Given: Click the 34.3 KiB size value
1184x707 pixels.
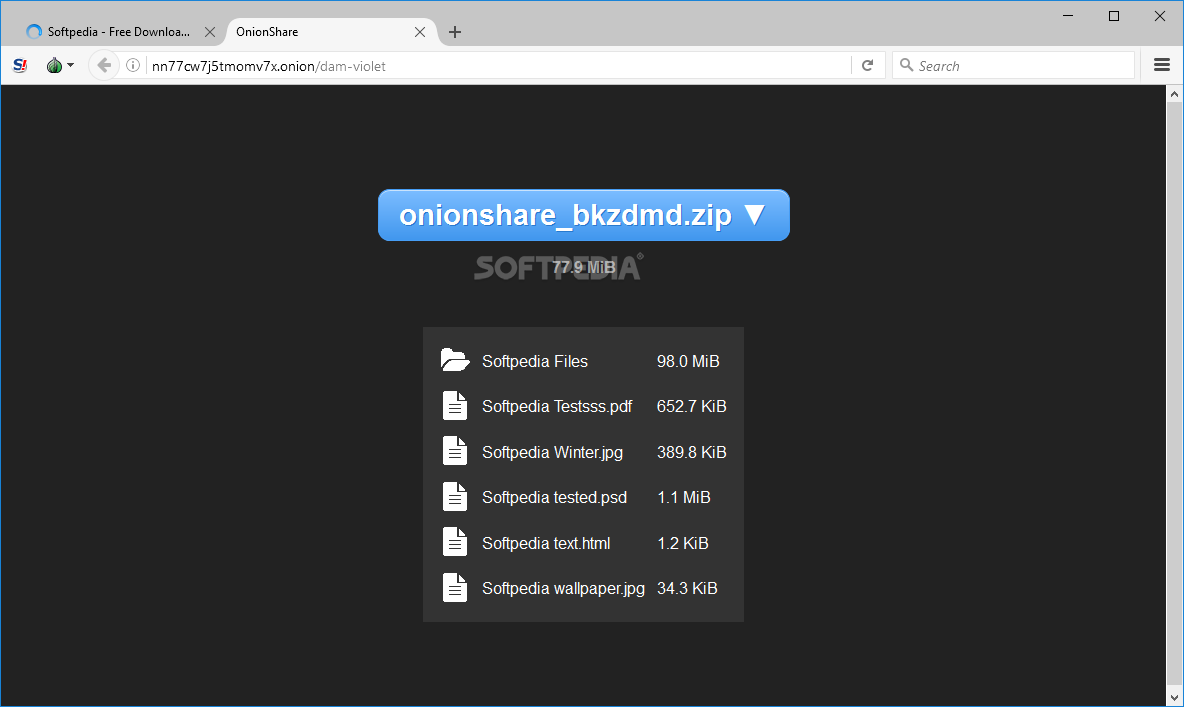Looking at the screenshot, I should [687, 588].
